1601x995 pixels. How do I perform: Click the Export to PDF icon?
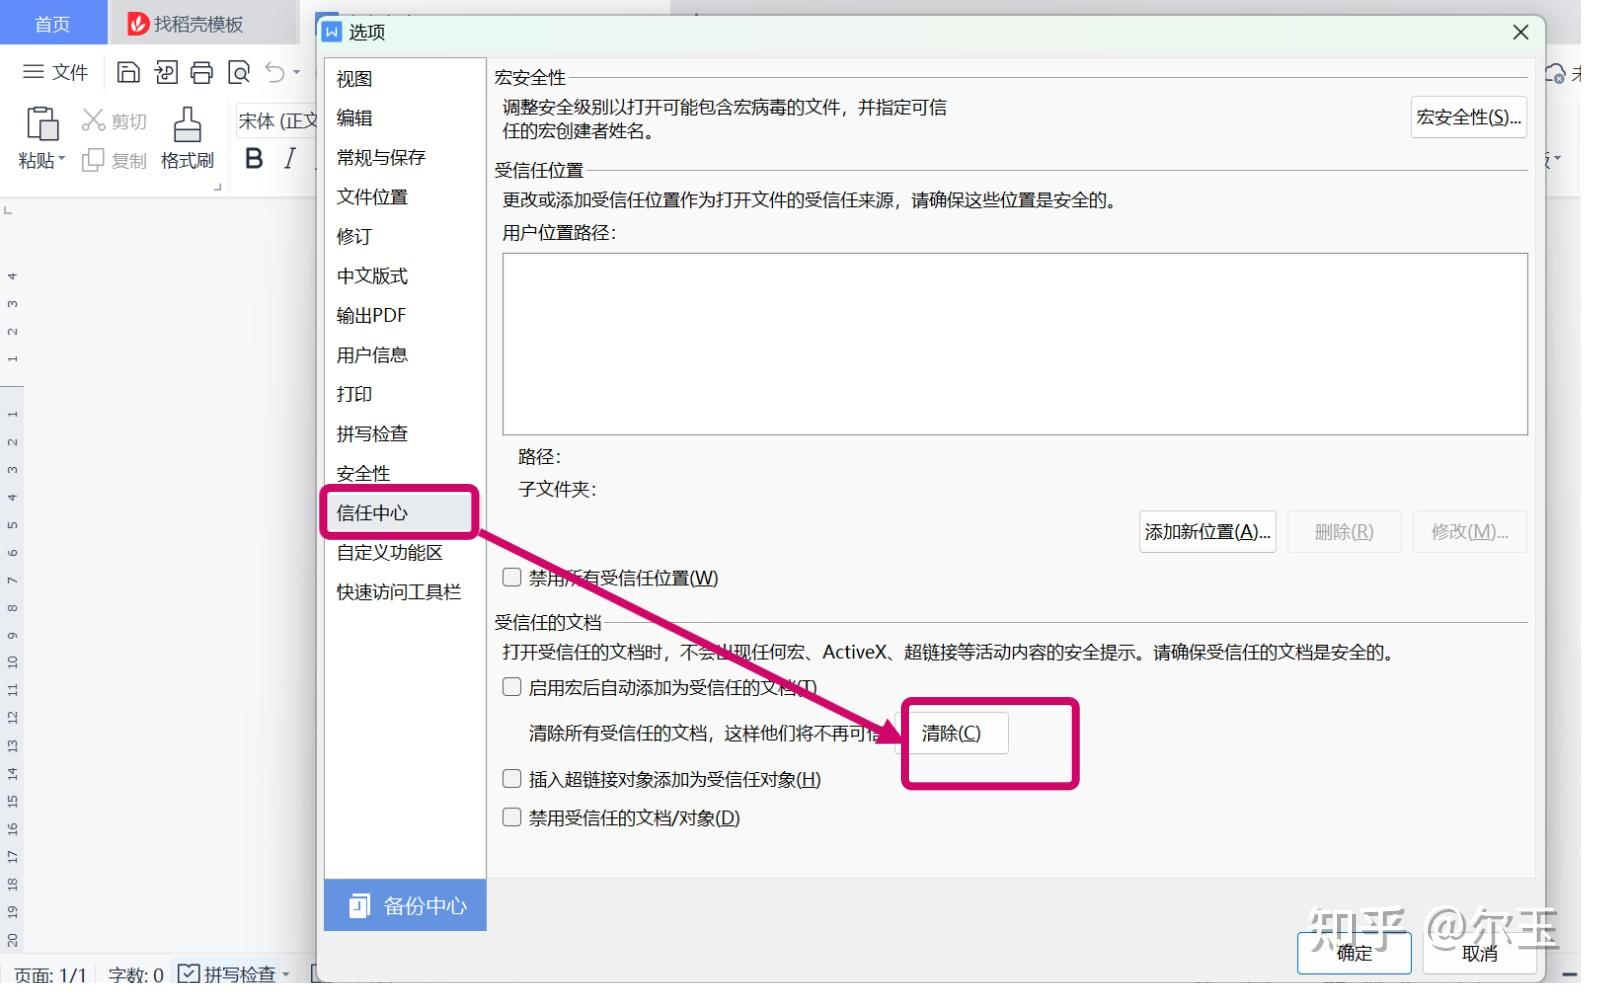point(166,72)
